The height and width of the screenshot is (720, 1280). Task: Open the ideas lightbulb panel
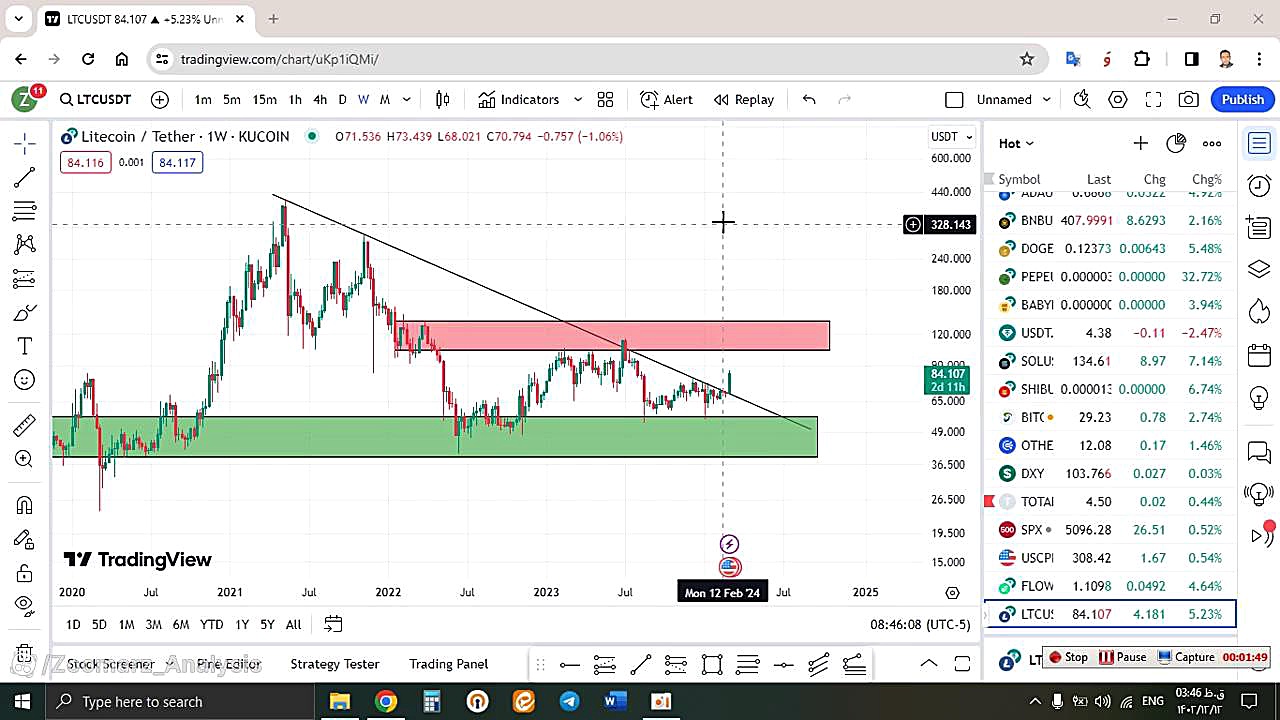coord(1259,397)
